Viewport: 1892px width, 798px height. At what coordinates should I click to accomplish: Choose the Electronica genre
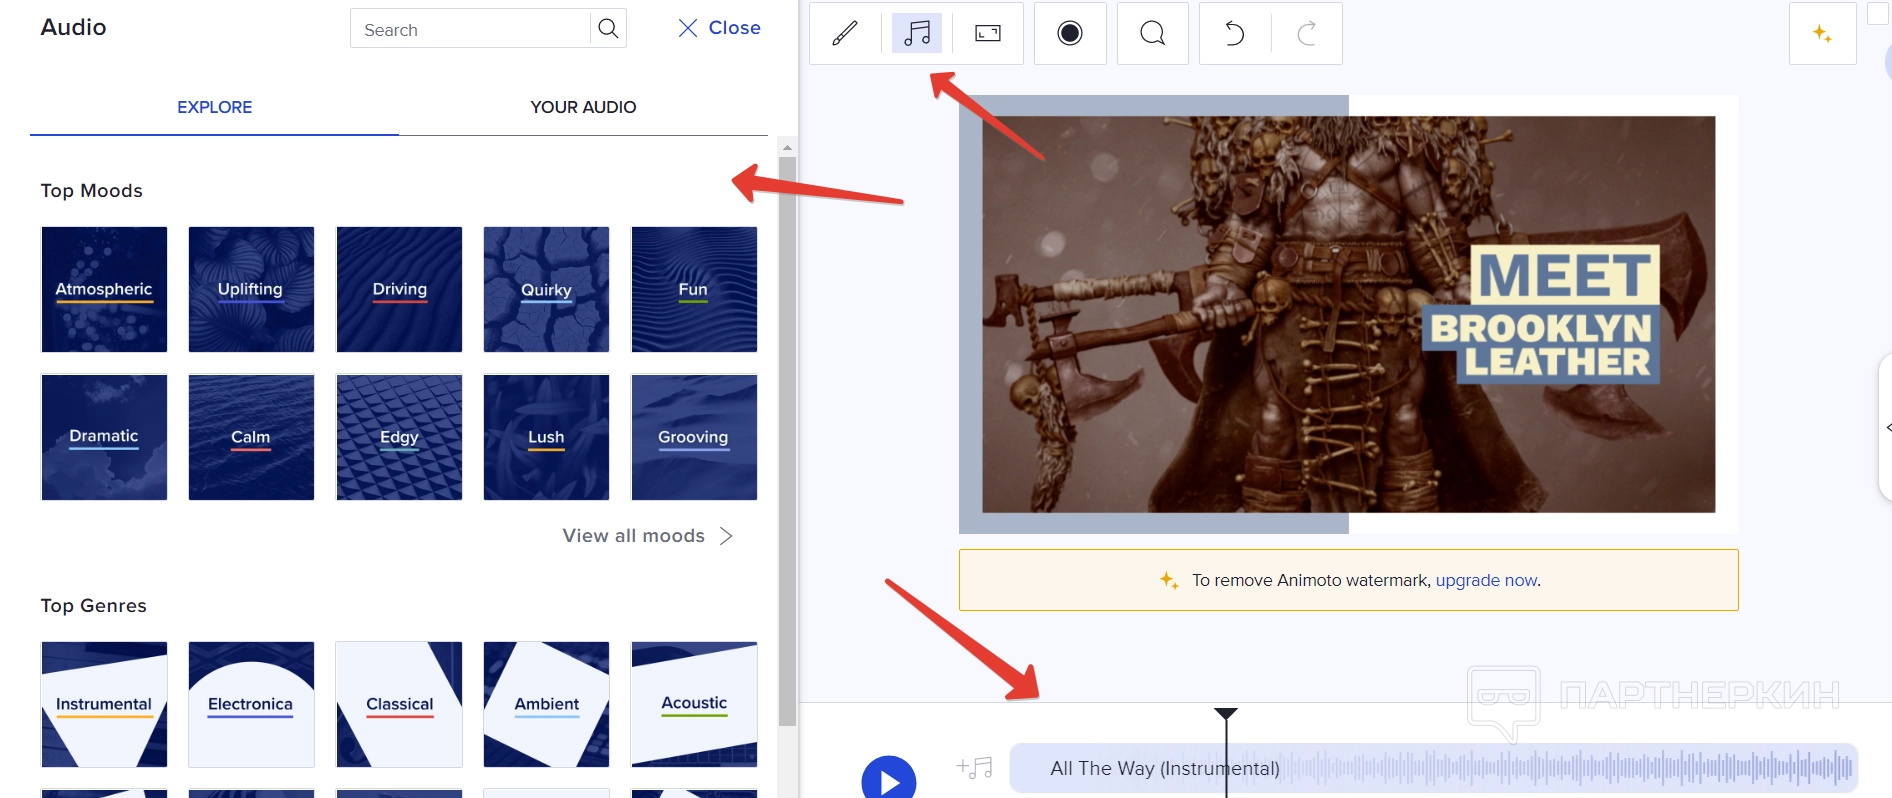coord(251,704)
